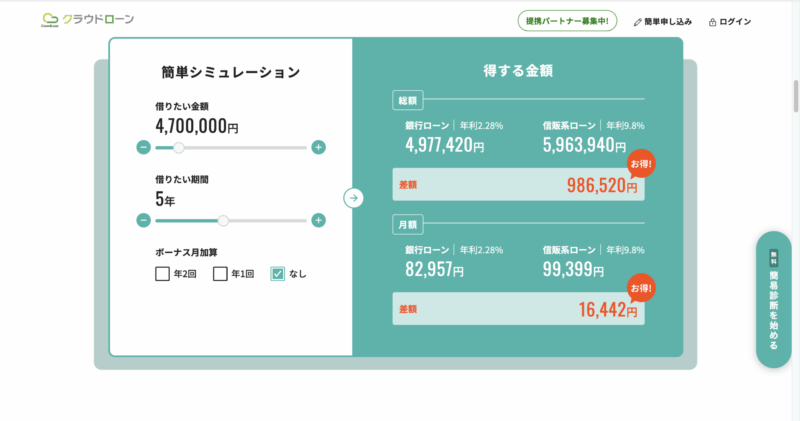This screenshot has width=800, height=421.
Task: Check the 年1回 bonus checkbox
Action: [220, 274]
